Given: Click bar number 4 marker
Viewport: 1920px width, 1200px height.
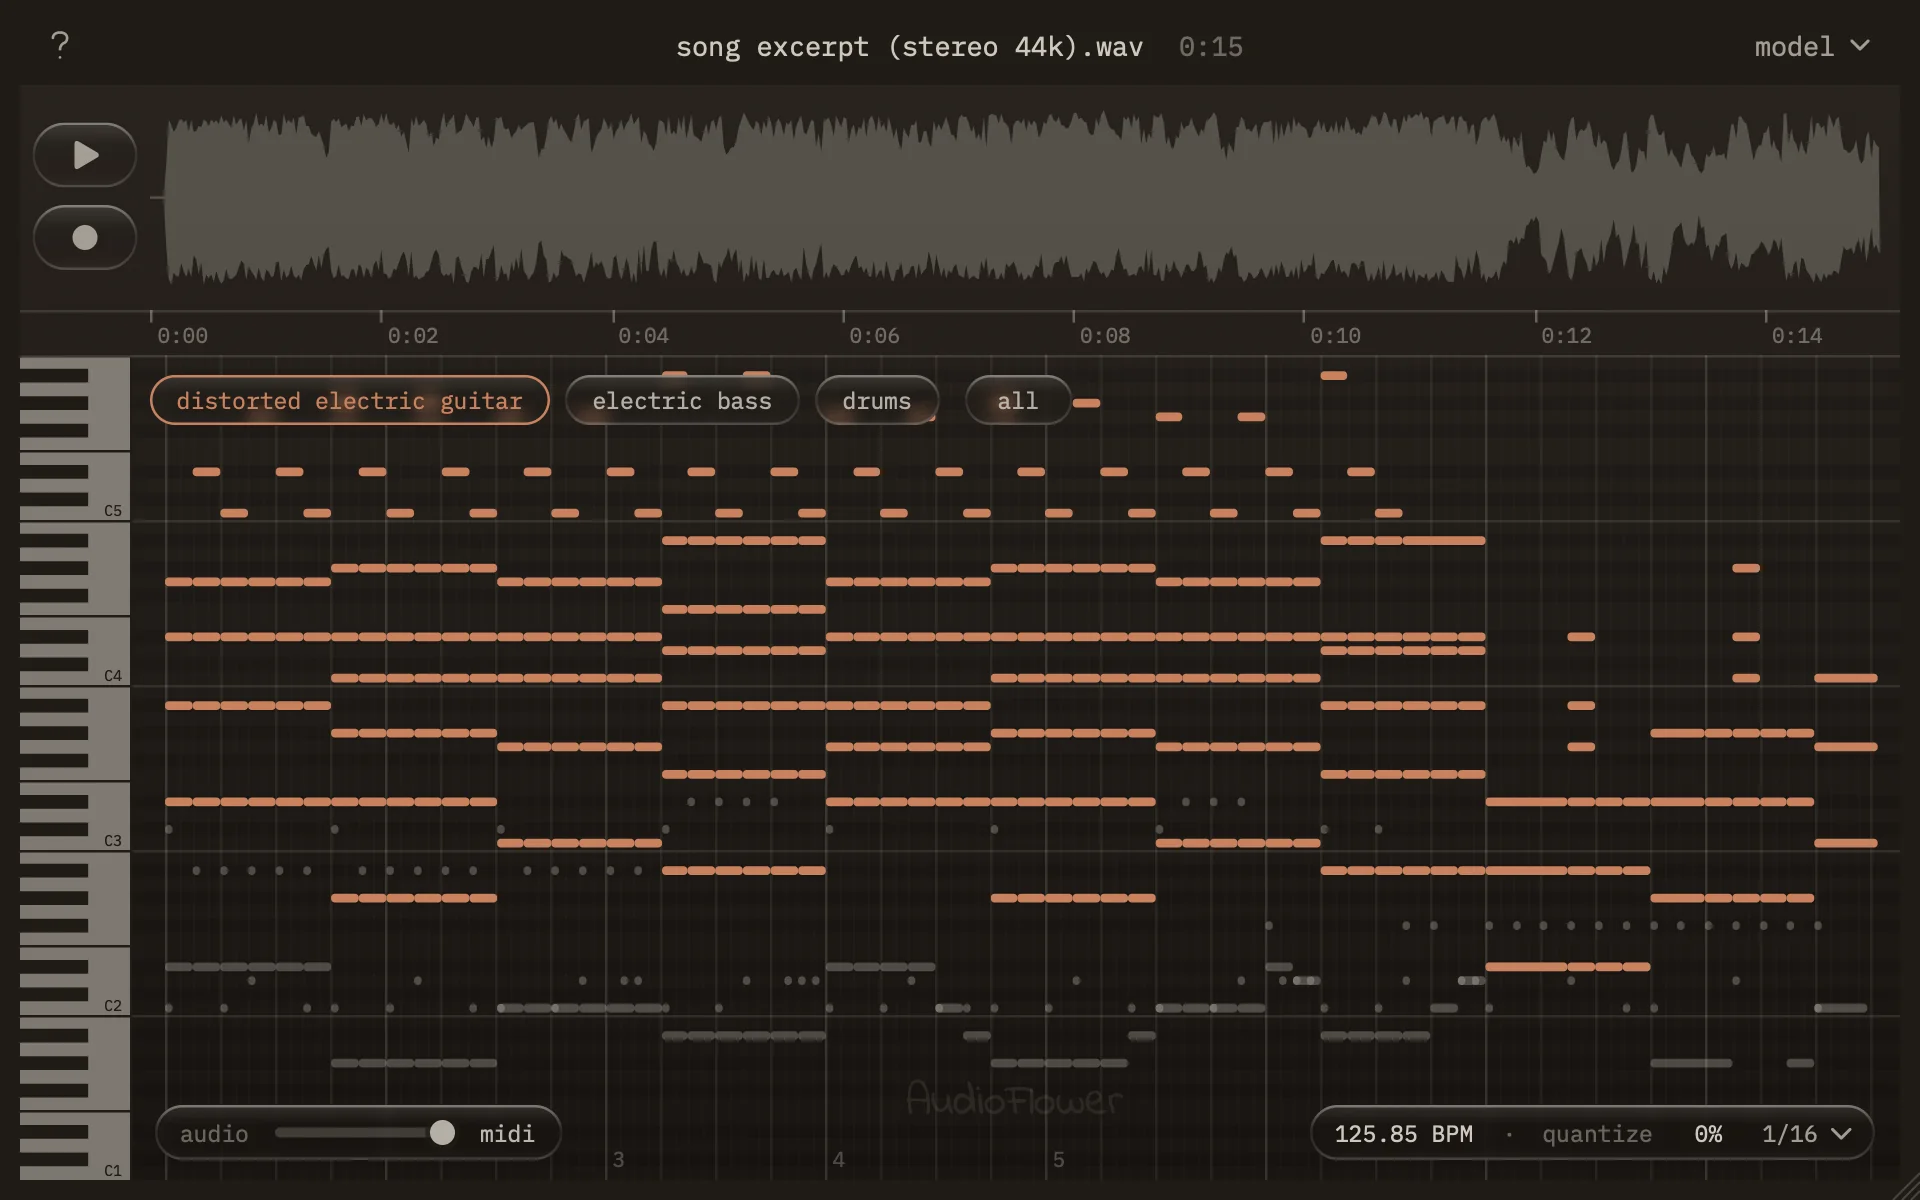Looking at the screenshot, I should [x=838, y=1159].
